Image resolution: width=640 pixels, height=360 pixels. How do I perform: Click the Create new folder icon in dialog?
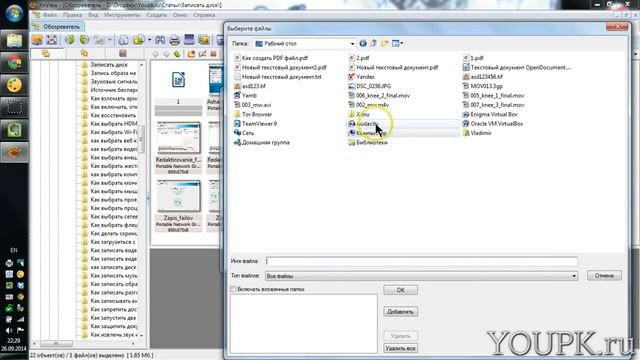(384, 43)
